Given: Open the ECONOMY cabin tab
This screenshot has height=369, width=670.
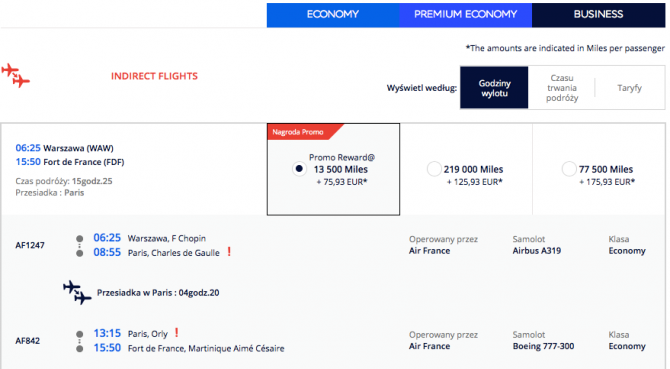Looking at the screenshot, I should coord(333,15).
